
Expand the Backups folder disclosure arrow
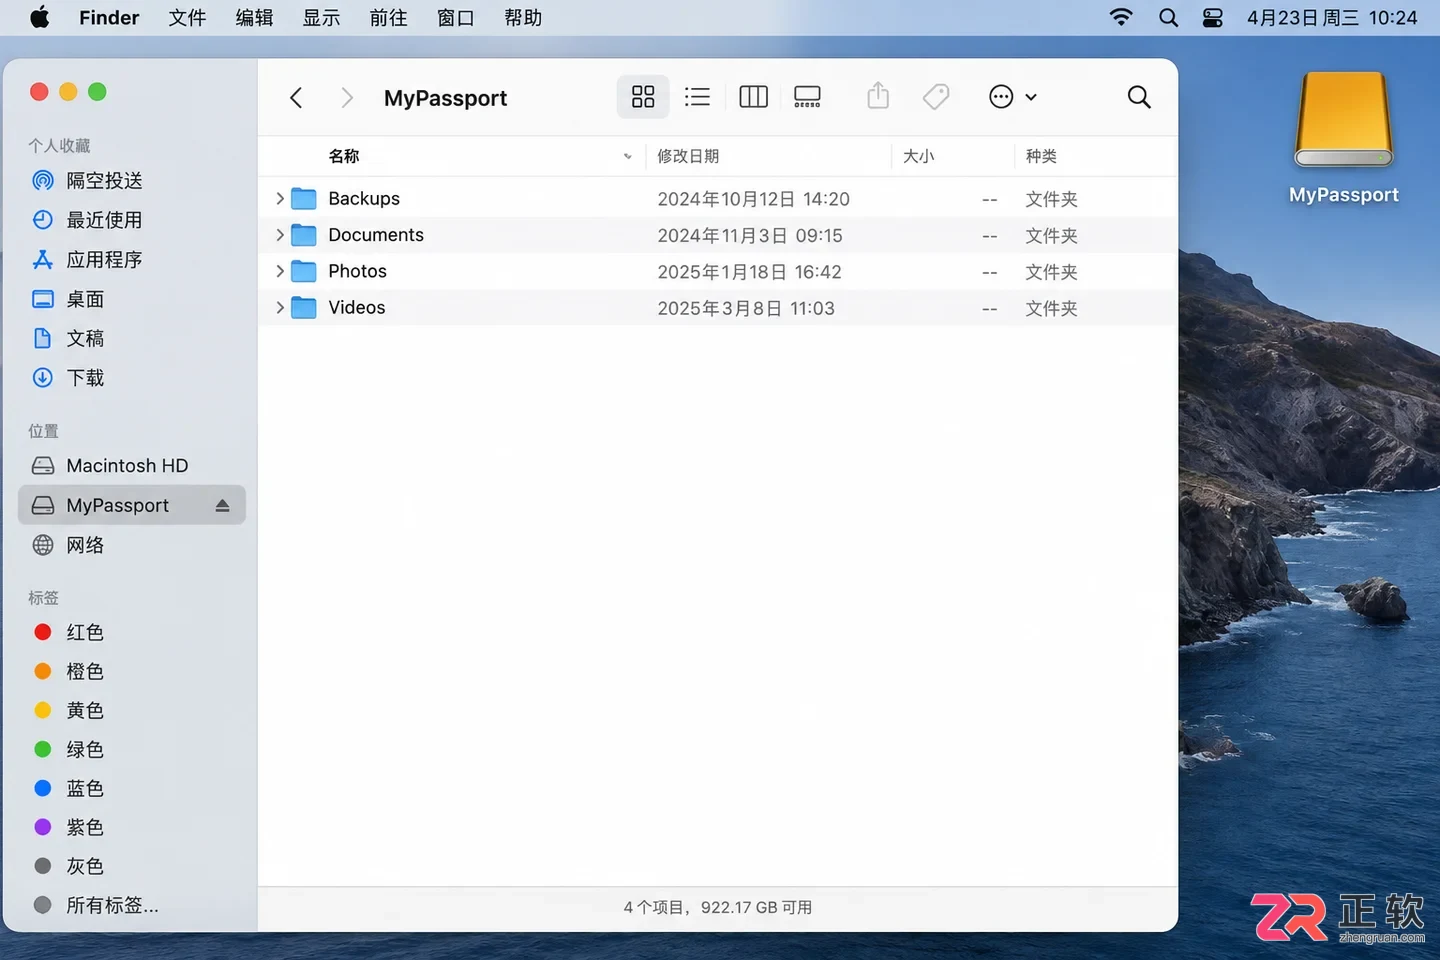[x=280, y=199]
